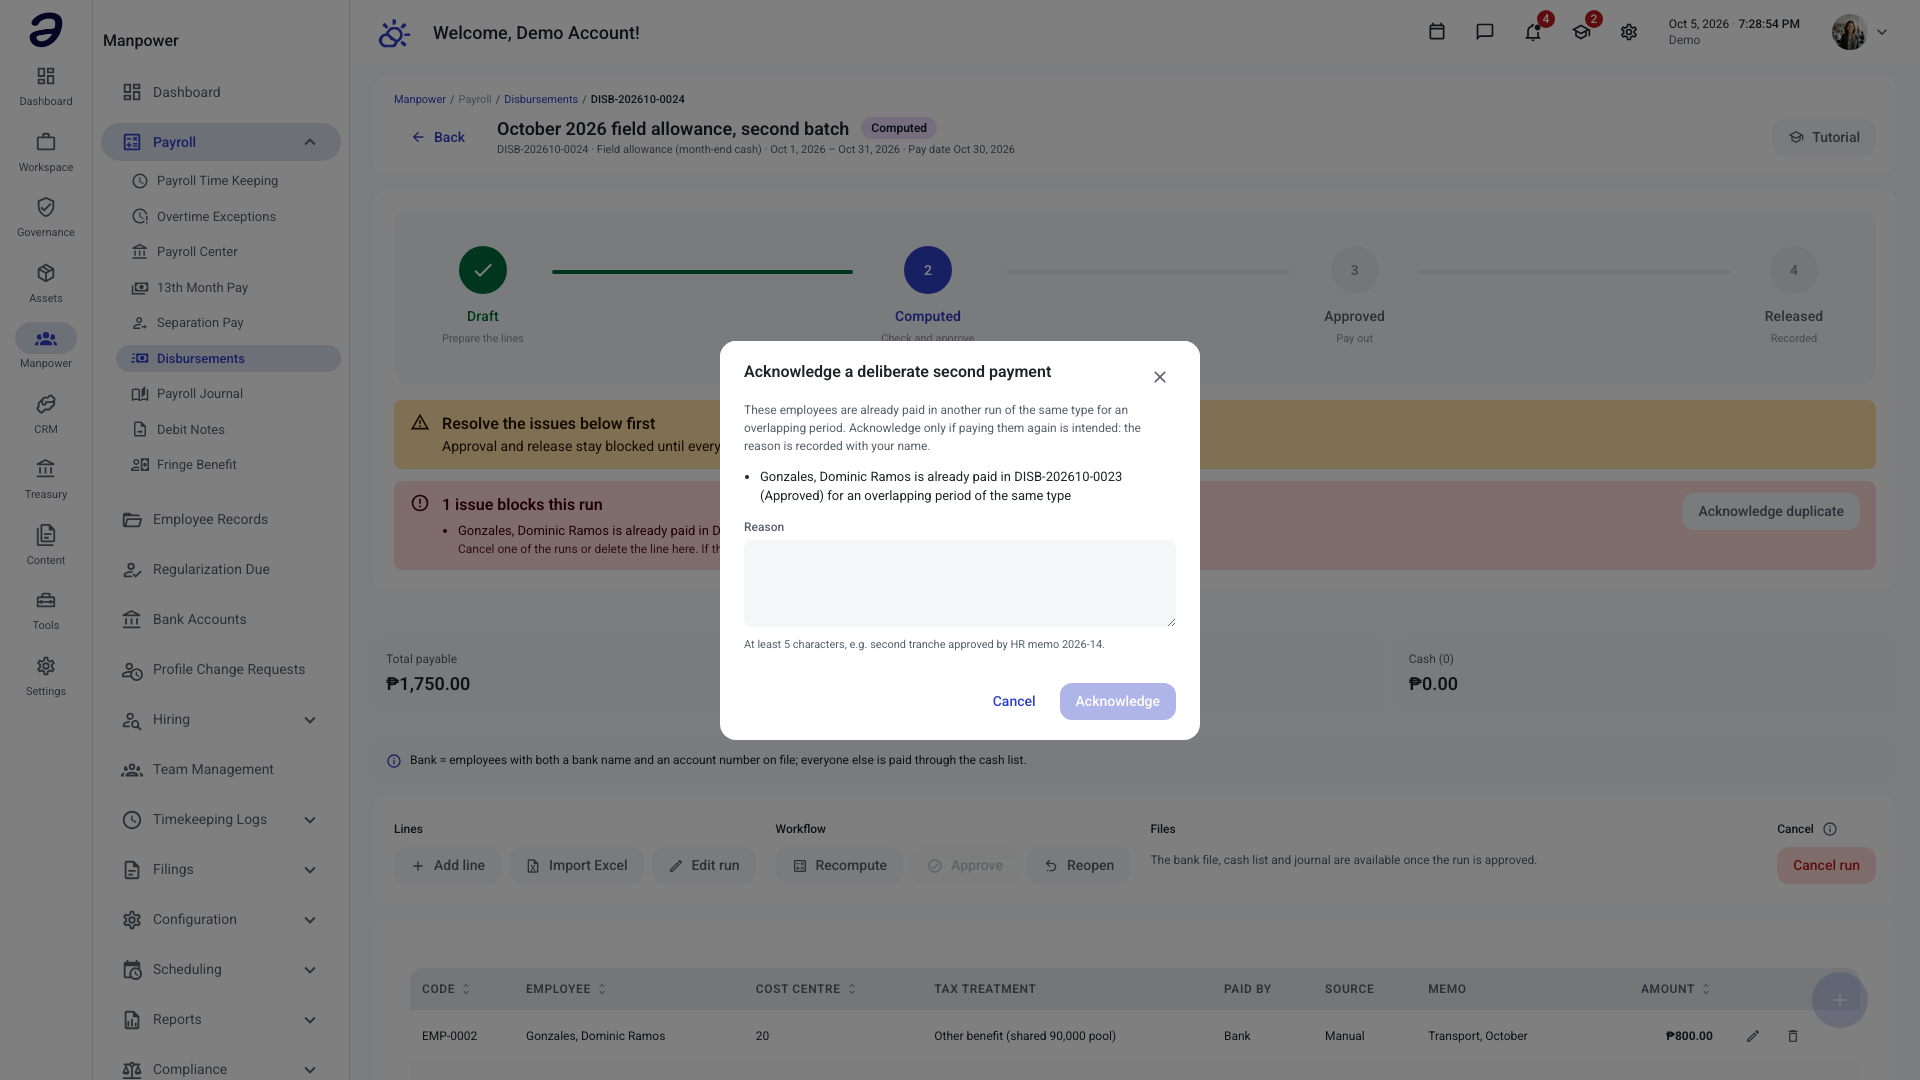Click Add line button
1920x1080 pixels.
click(447, 865)
